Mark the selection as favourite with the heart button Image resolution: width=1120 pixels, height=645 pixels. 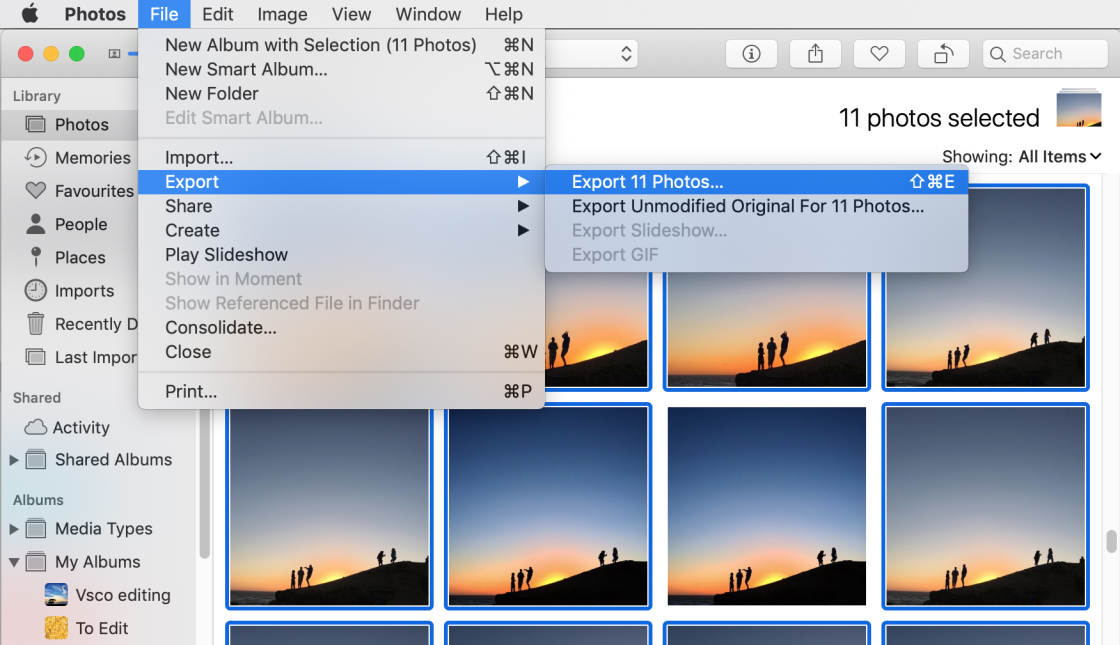tap(879, 54)
